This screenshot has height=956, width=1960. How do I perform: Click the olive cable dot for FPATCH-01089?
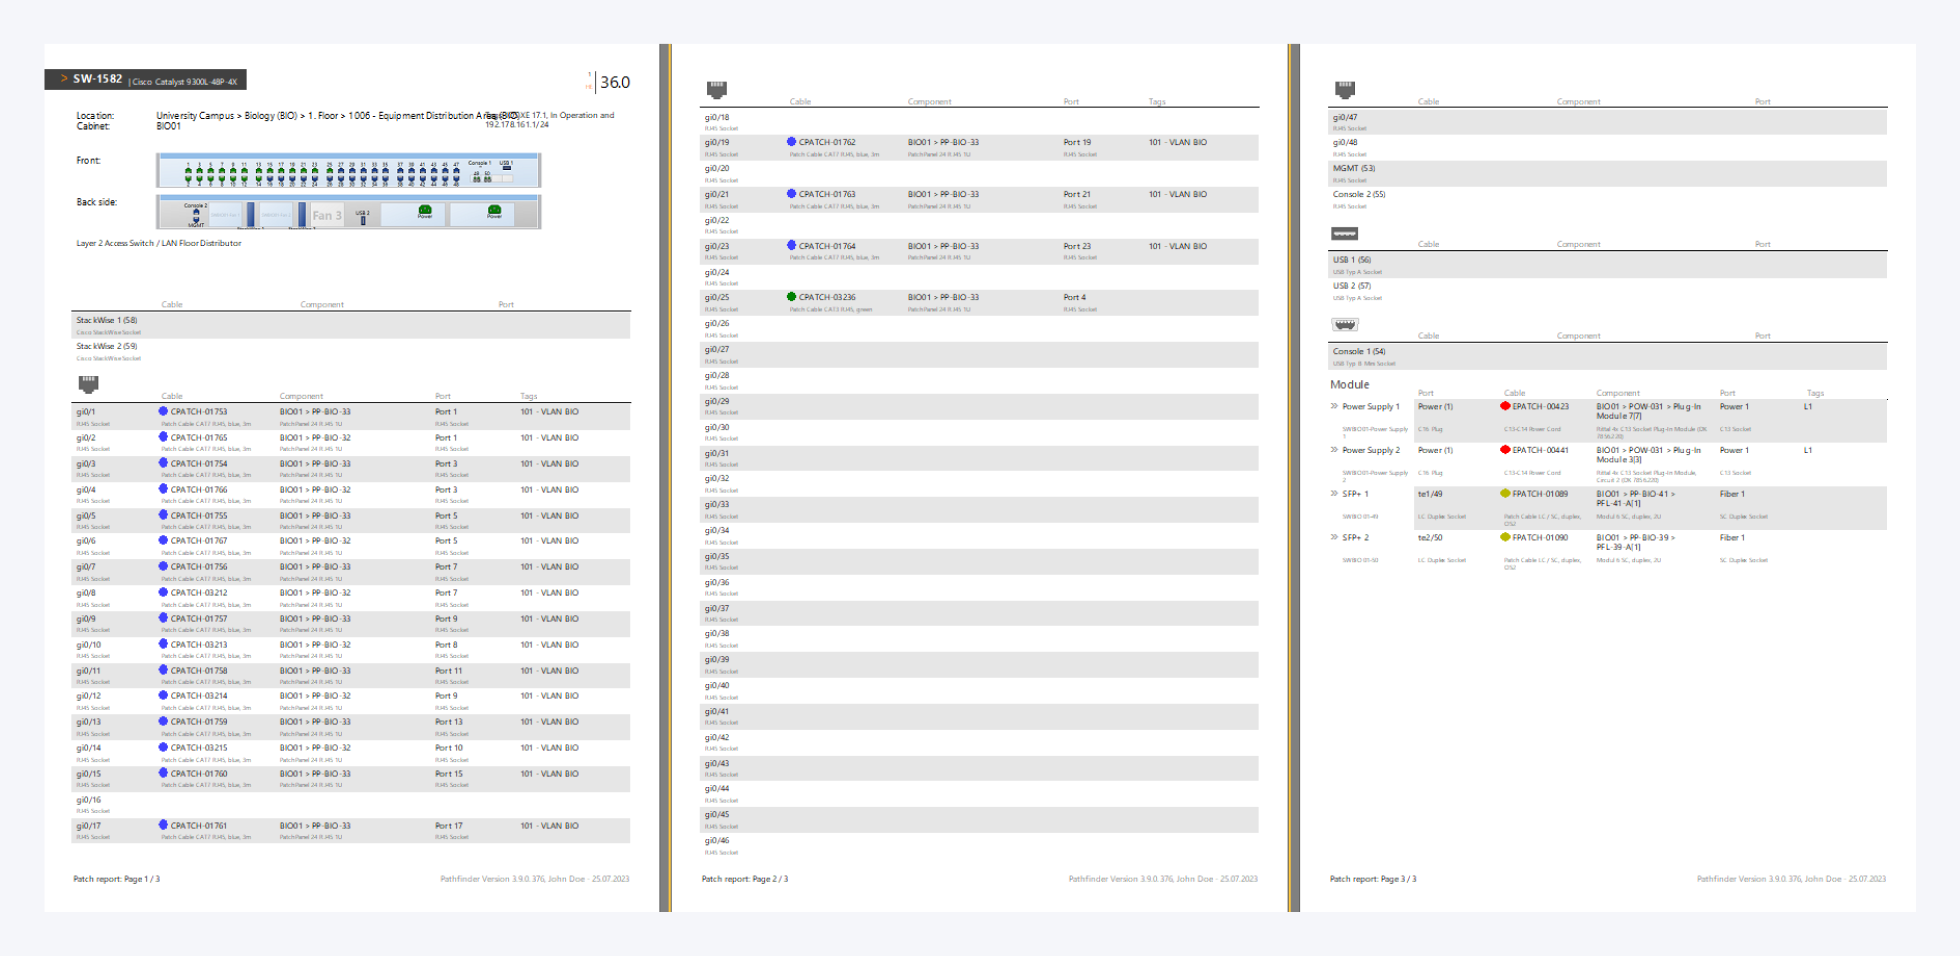pos(1505,494)
